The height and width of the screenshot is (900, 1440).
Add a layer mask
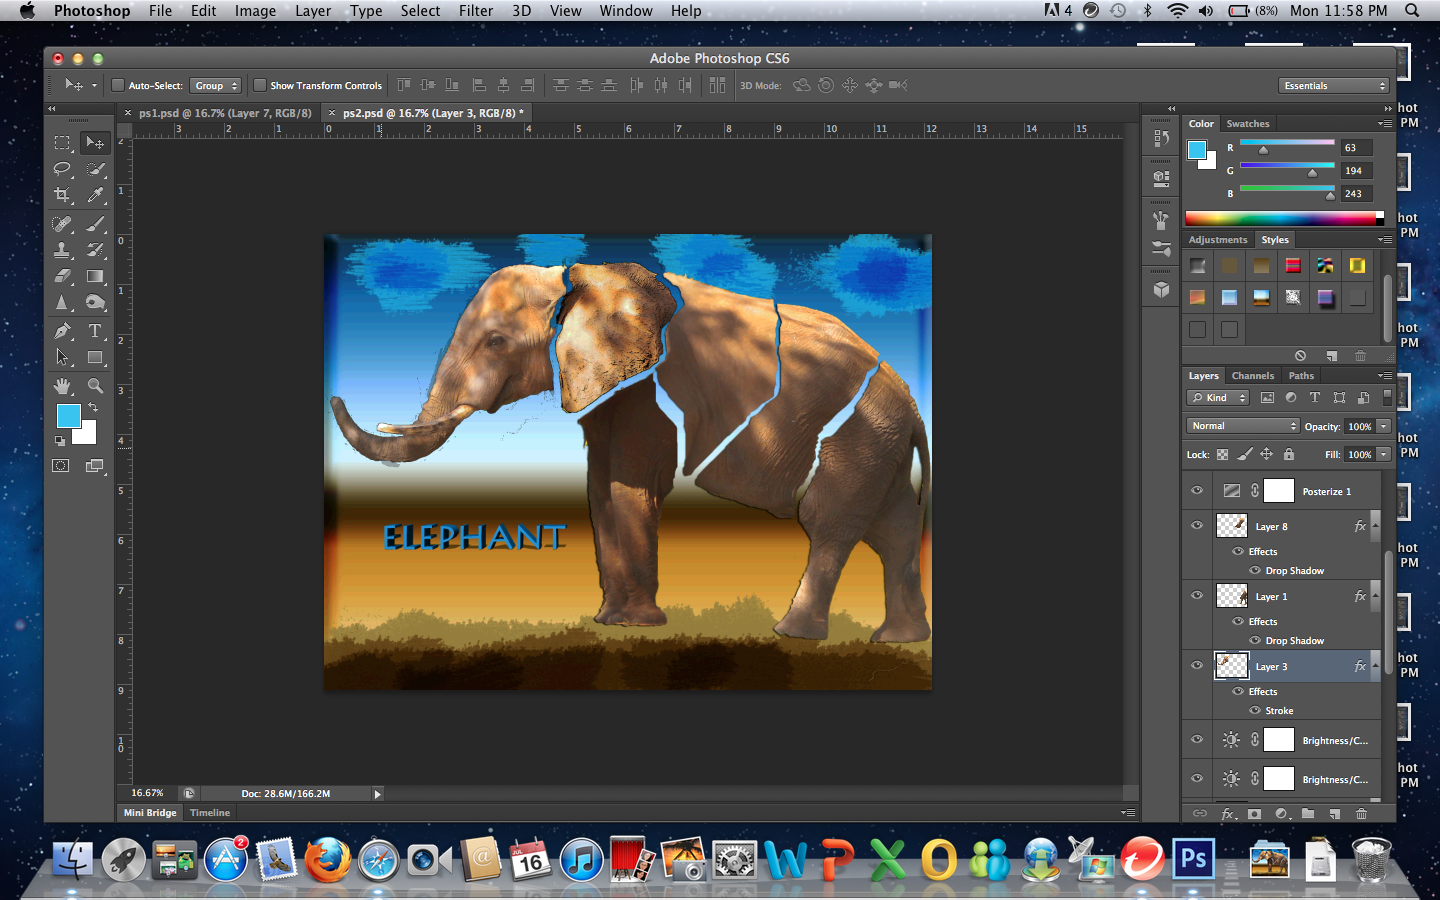pyautogui.click(x=1254, y=814)
